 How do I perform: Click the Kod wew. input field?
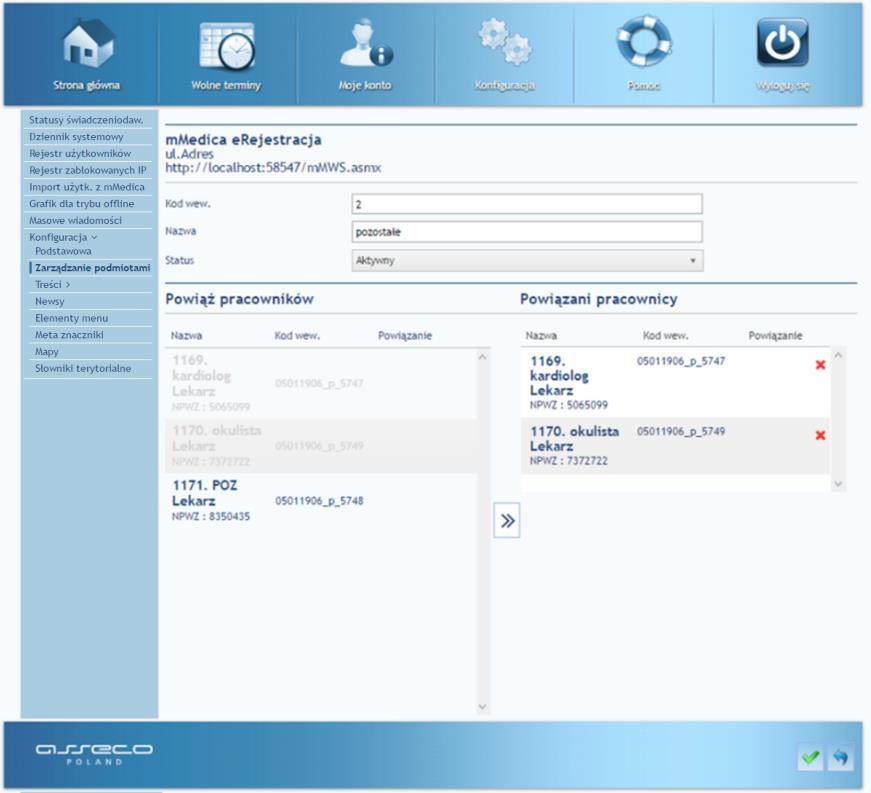click(527, 204)
